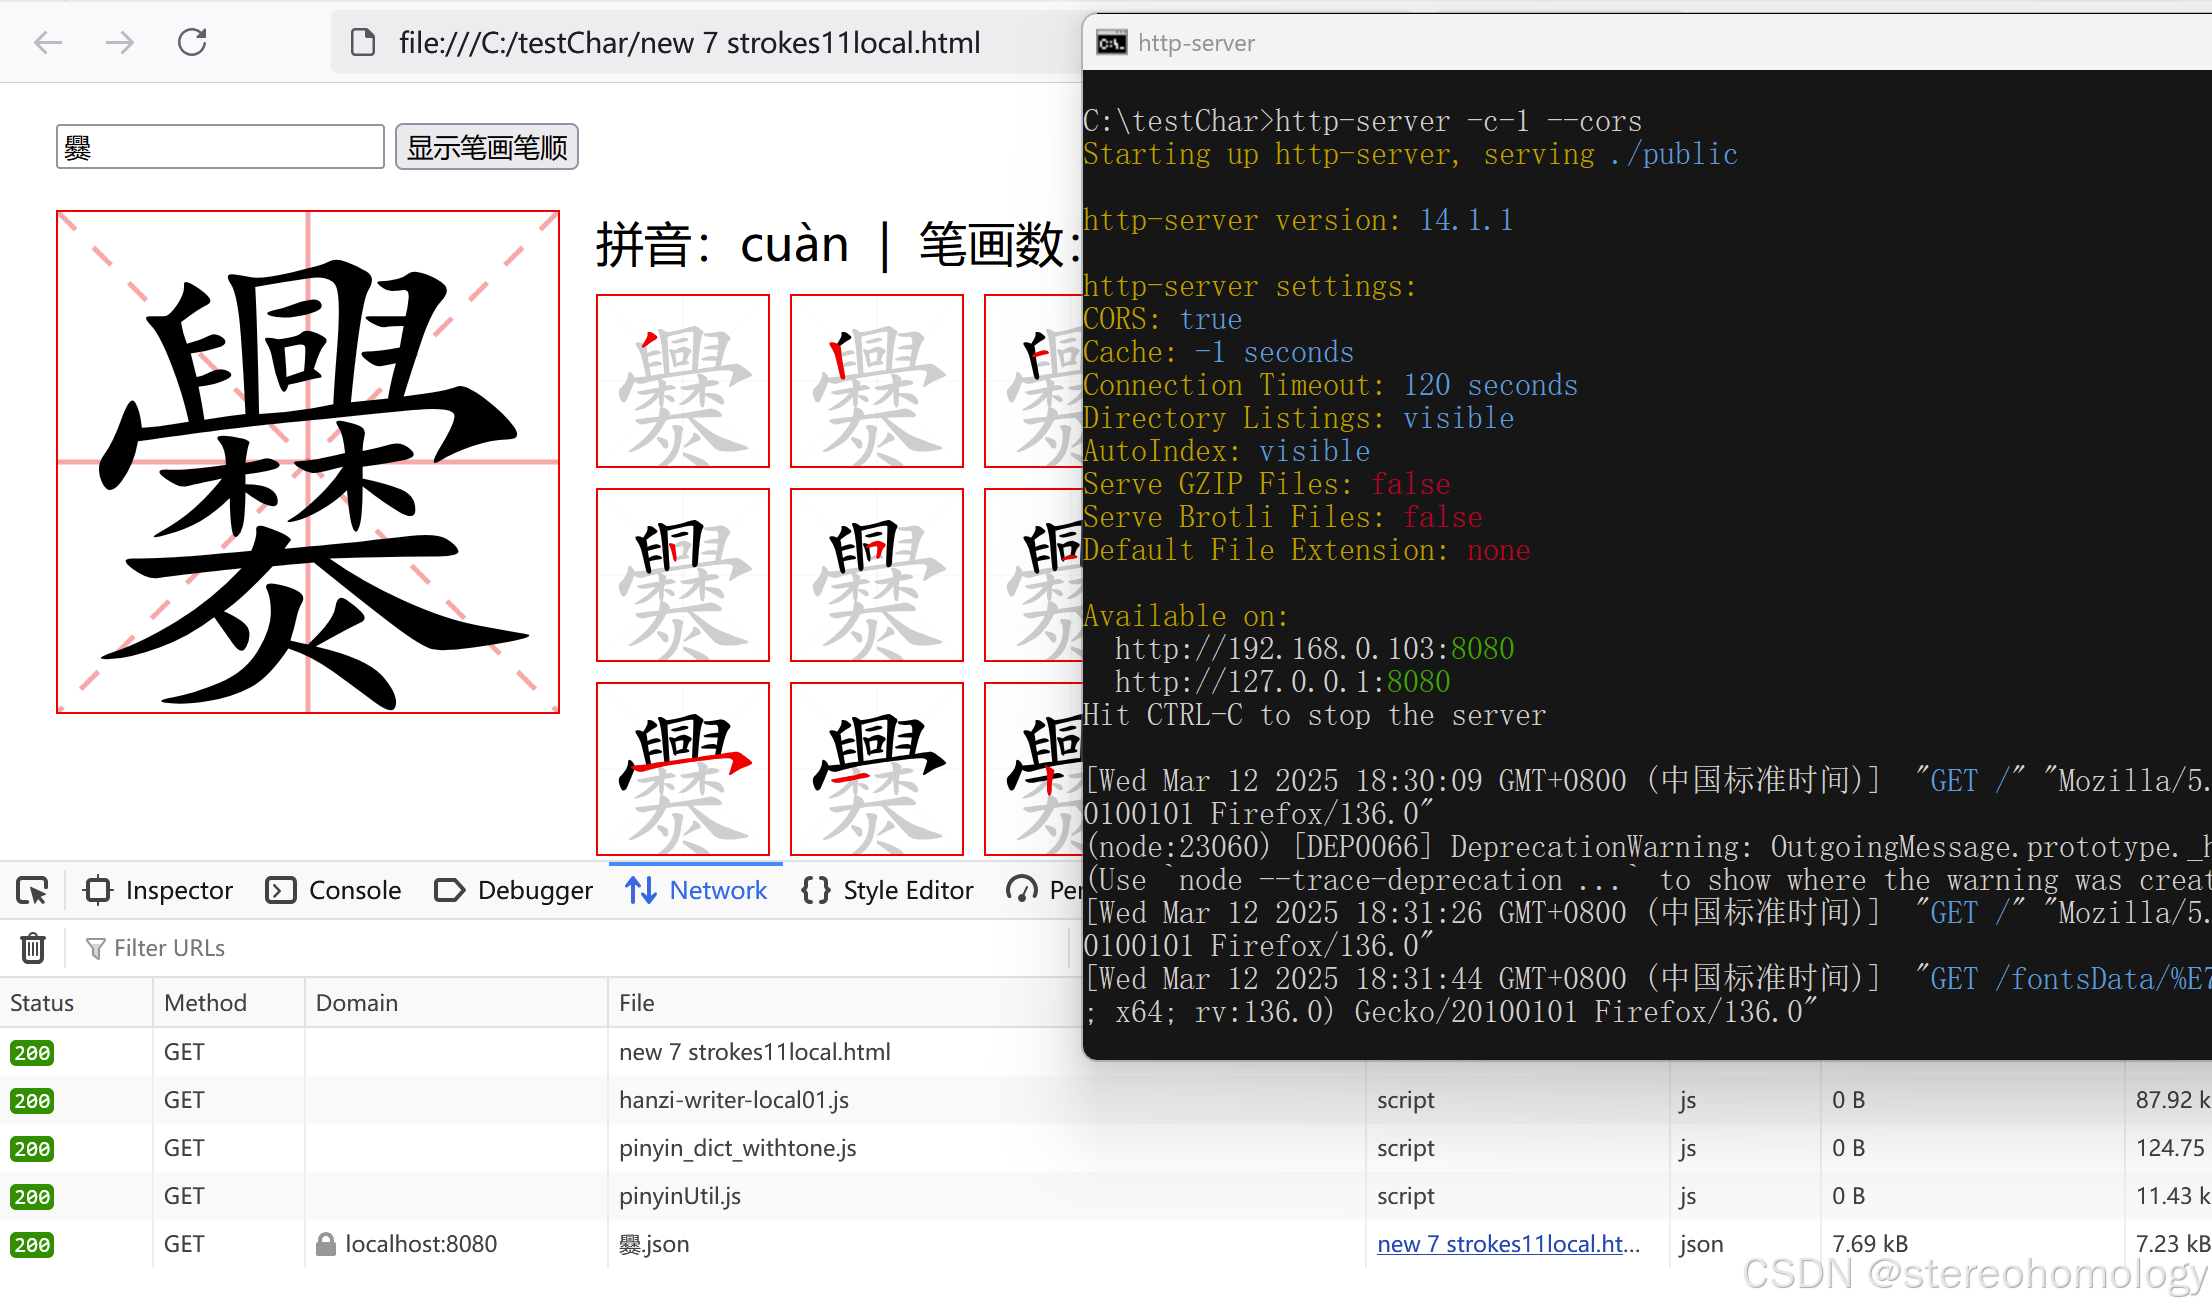Clear network log with trash icon

point(33,947)
